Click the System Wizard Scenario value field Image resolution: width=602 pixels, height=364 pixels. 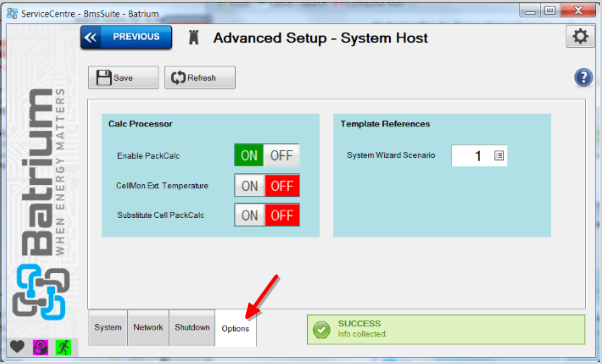pos(479,156)
